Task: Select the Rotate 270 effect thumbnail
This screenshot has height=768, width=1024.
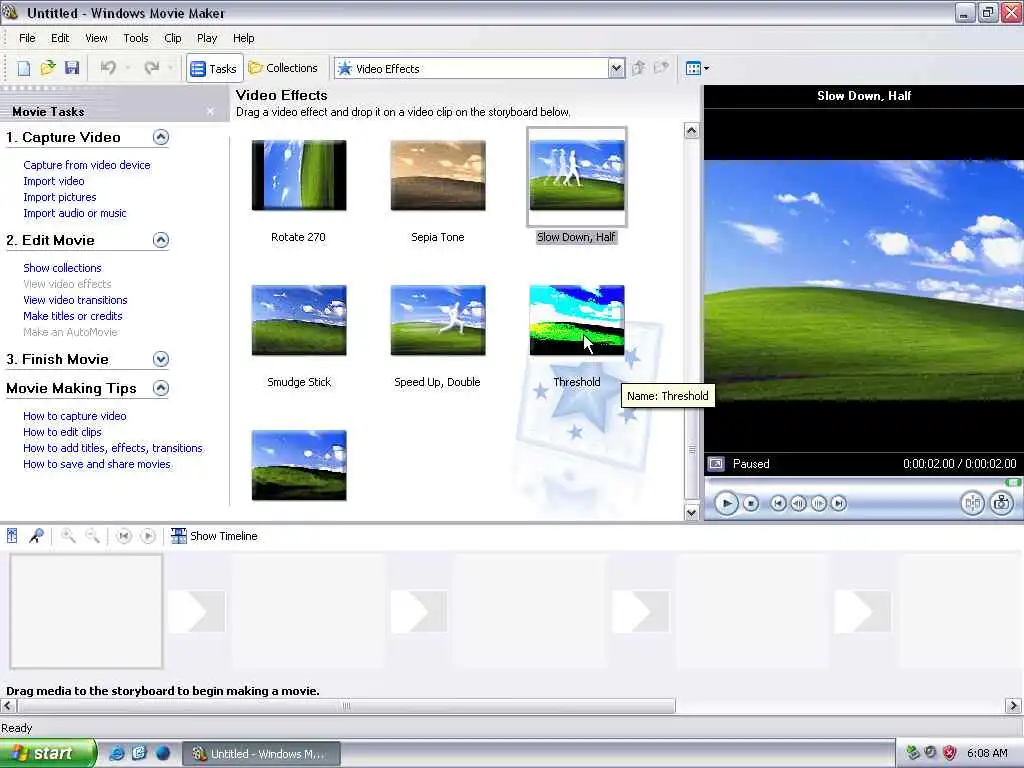Action: pyautogui.click(x=299, y=176)
